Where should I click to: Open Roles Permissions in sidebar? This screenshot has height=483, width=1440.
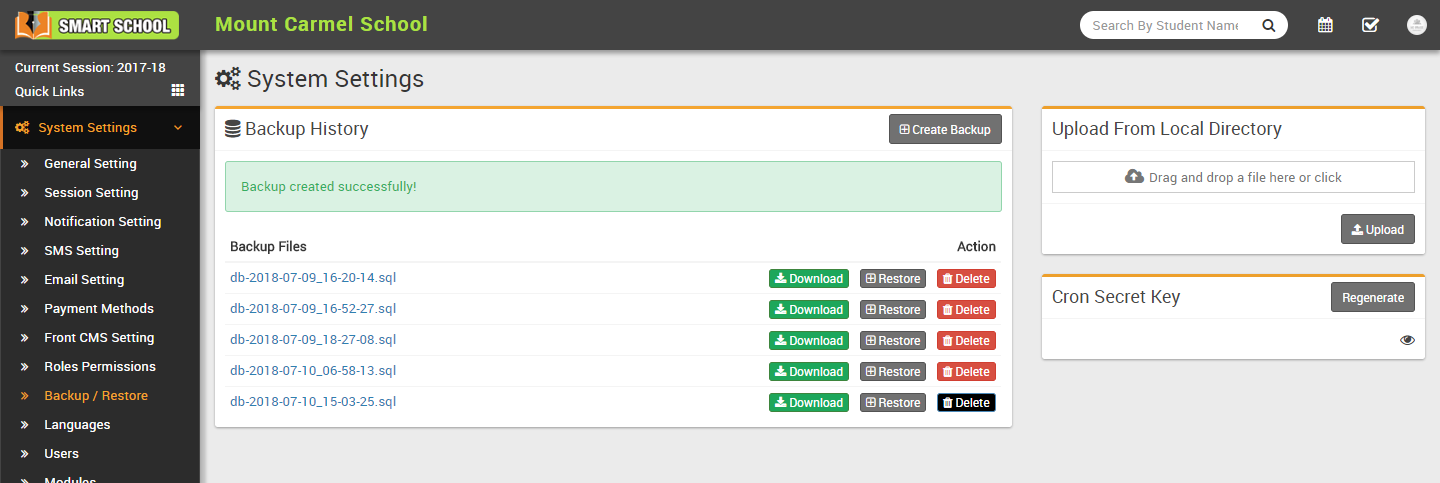100,367
